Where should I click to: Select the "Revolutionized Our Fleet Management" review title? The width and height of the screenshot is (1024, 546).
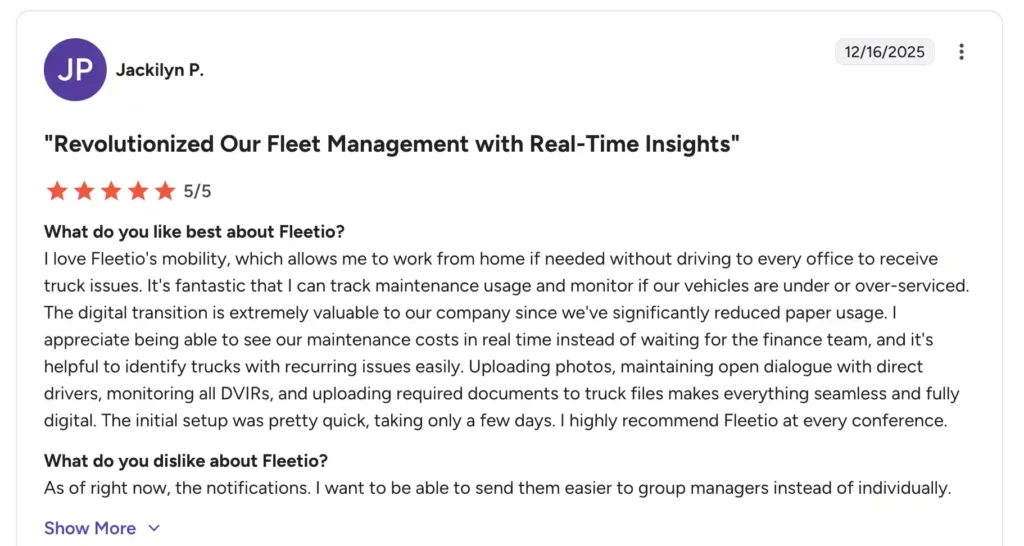392,144
